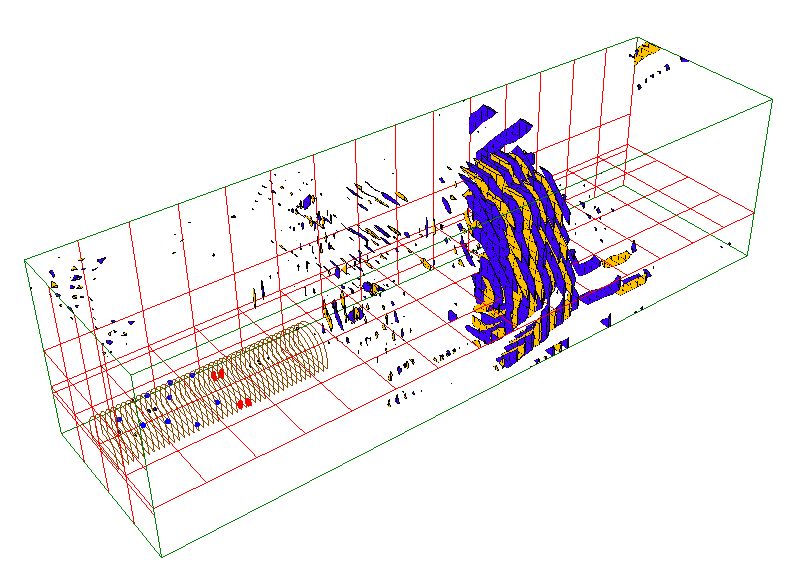810x579 pixels.
Task: Select upper elongated orange-blue slab right of cluster
Action: click(x=617, y=258)
